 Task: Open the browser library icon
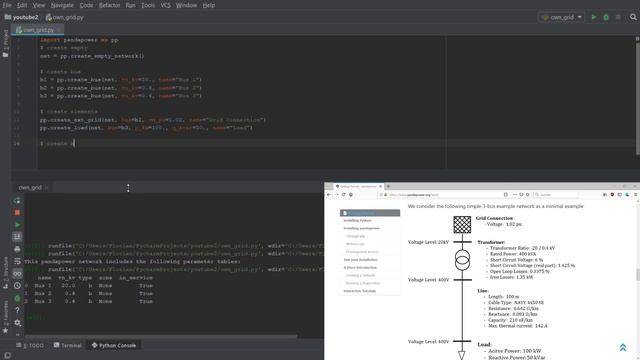(x=605, y=195)
